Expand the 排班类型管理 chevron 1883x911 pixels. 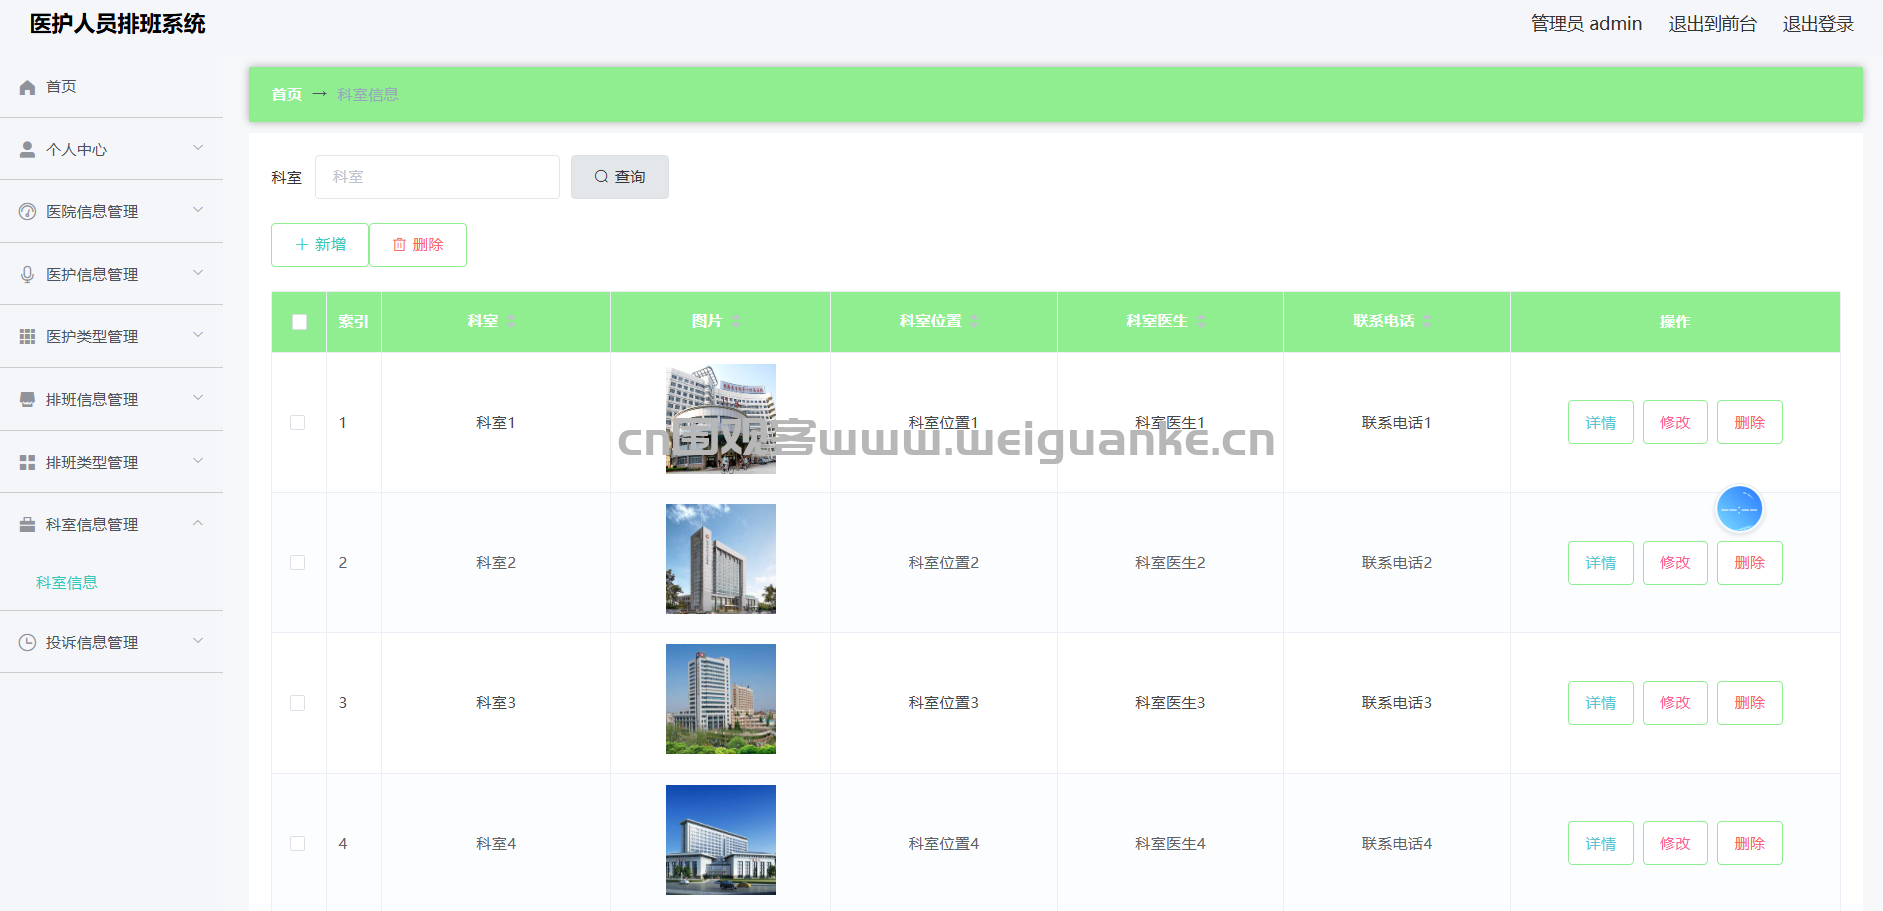(198, 461)
